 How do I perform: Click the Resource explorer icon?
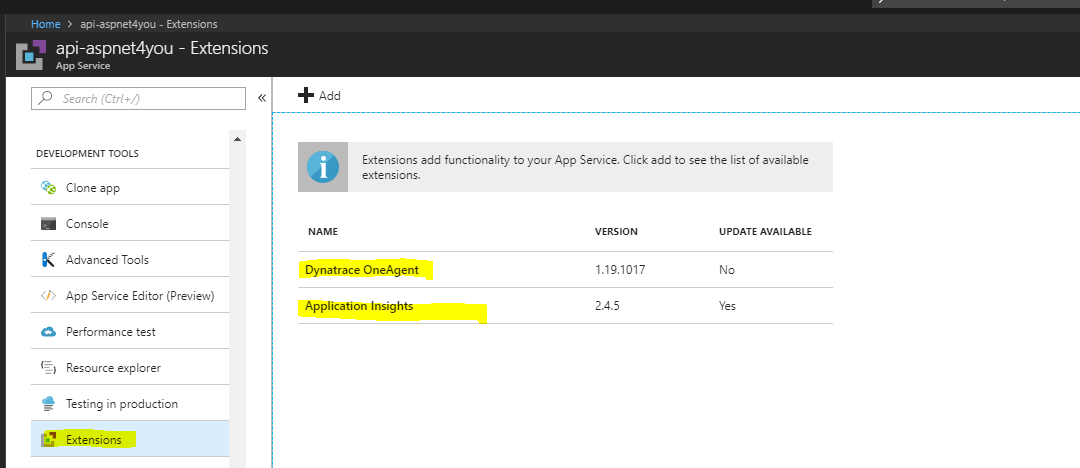(x=48, y=367)
